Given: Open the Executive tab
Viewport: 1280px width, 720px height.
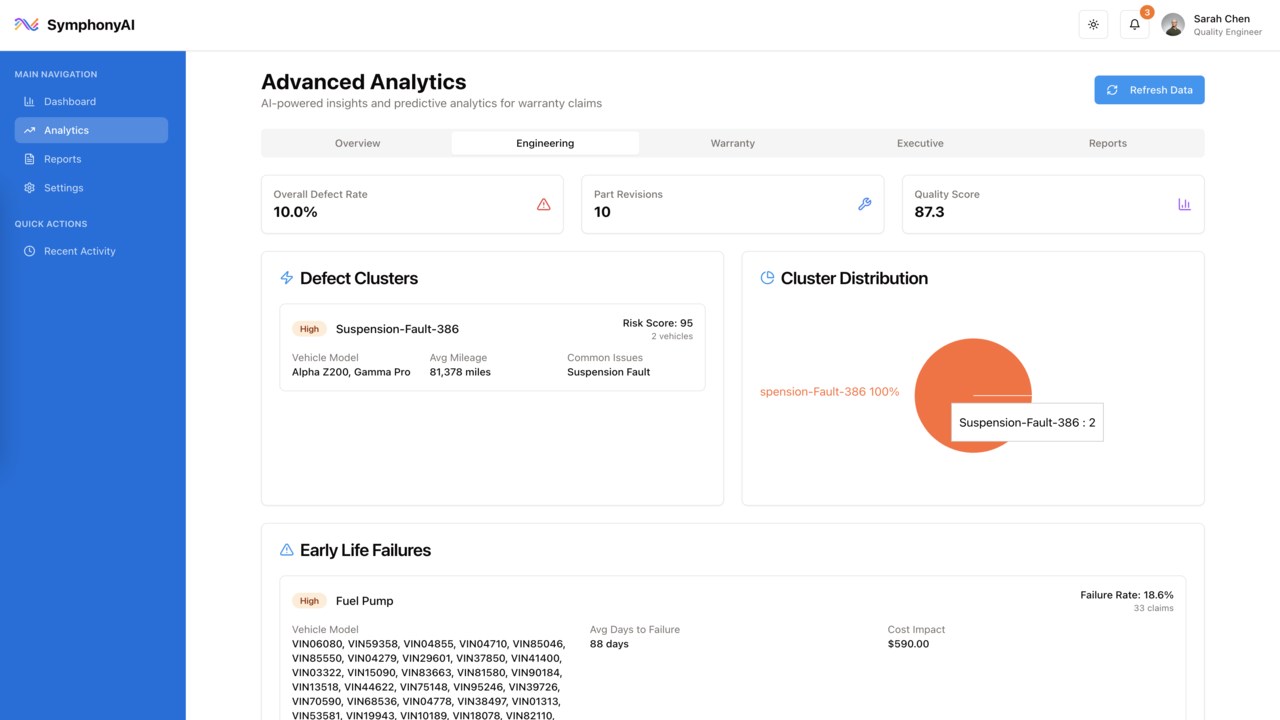Looking at the screenshot, I should pos(920,143).
